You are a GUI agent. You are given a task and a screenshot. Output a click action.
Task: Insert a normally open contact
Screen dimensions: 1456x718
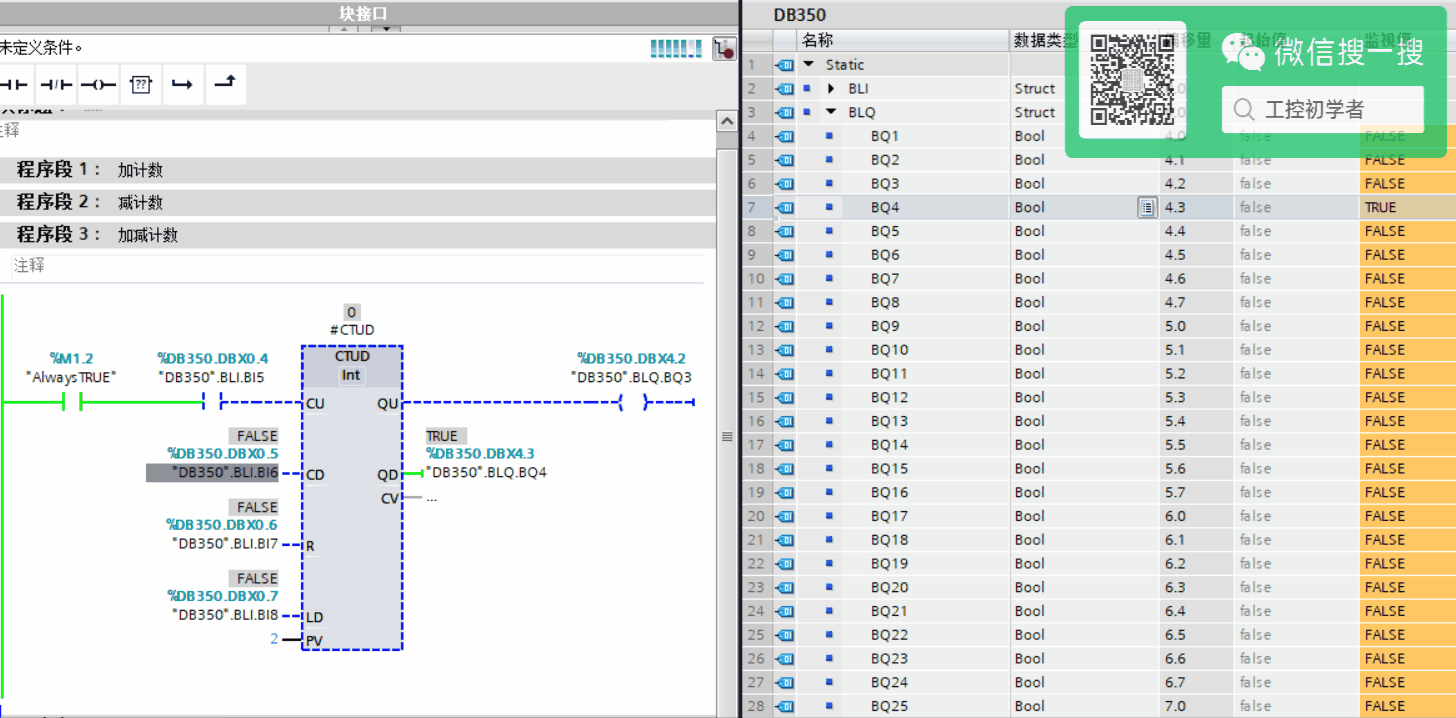[x=14, y=85]
